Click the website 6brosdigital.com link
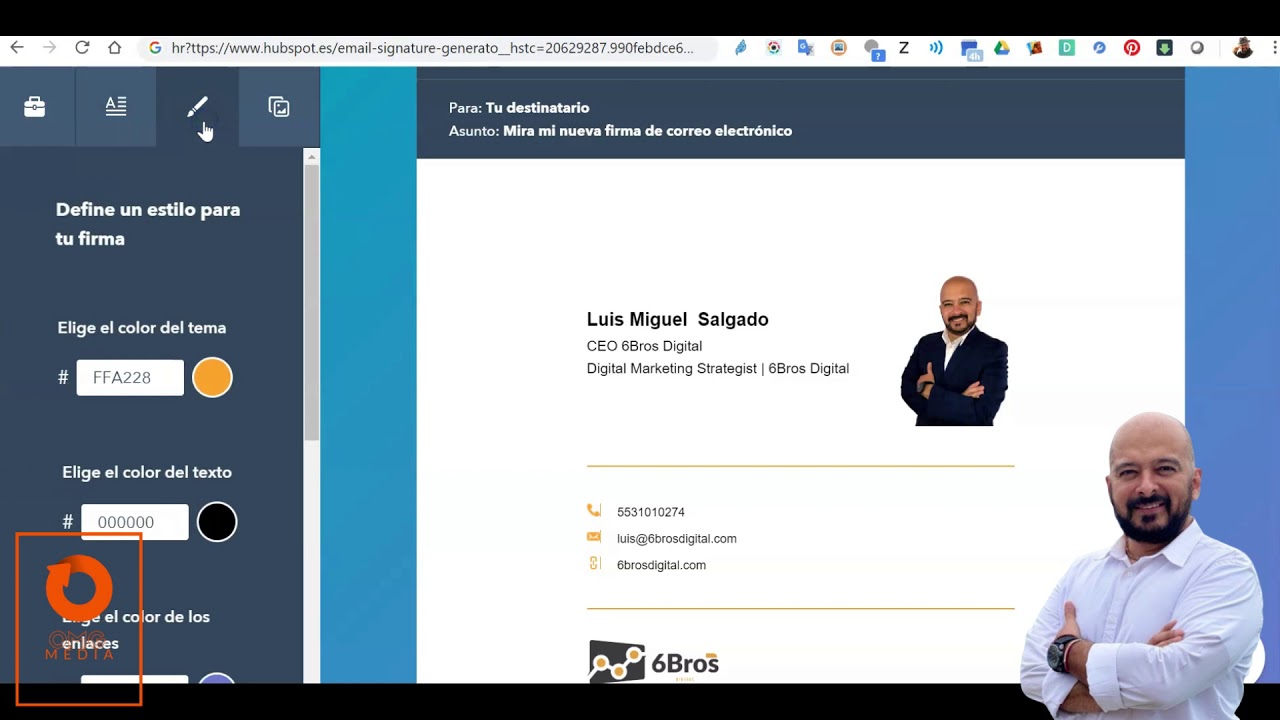The height and width of the screenshot is (720, 1280). tap(661, 565)
